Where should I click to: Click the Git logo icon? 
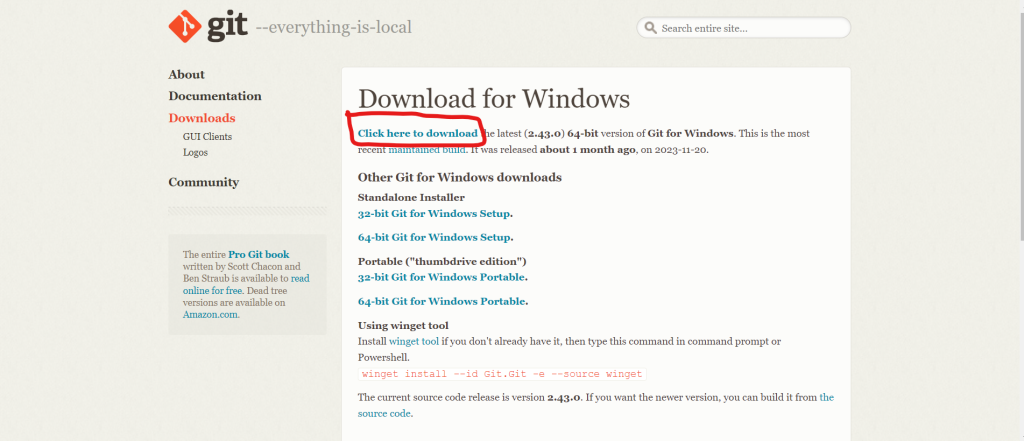pyautogui.click(x=185, y=28)
